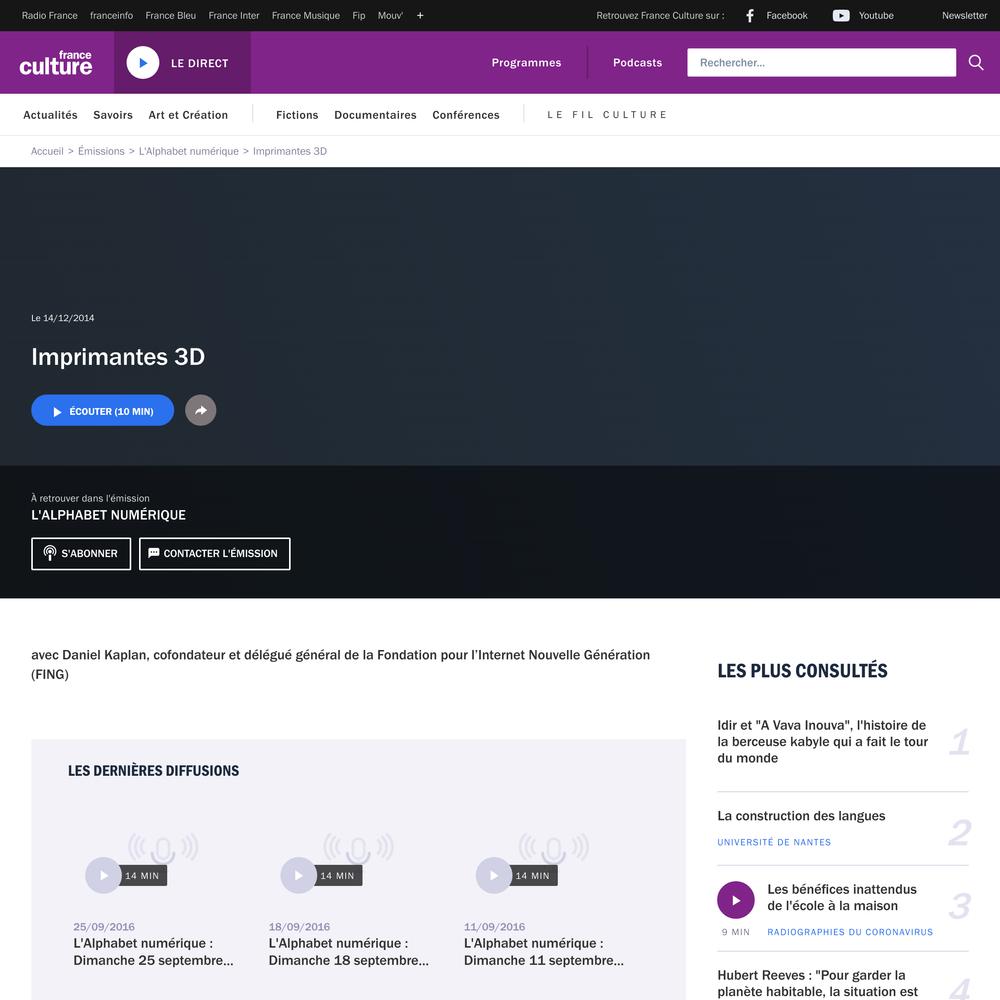Go to Actualités section
This screenshot has width=1000, height=1000.
coord(50,115)
